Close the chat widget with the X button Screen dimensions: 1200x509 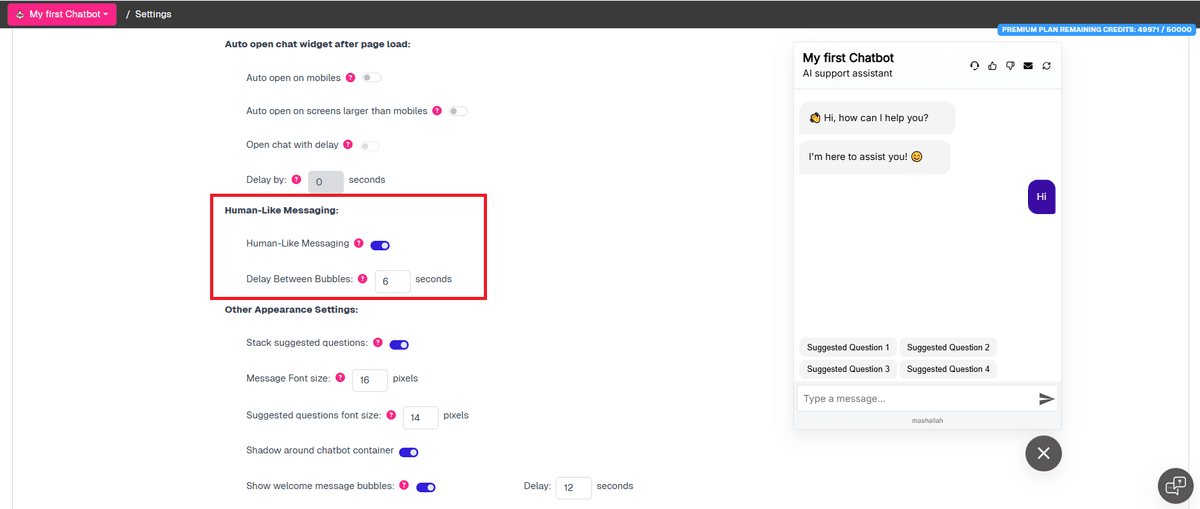[x=1043, y=453]
